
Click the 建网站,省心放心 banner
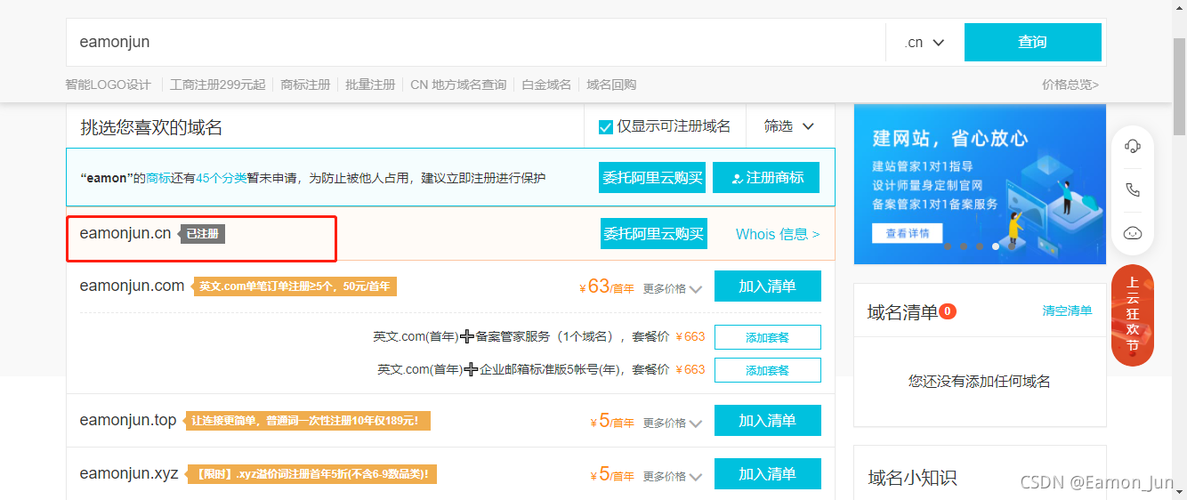coord(980,184)
